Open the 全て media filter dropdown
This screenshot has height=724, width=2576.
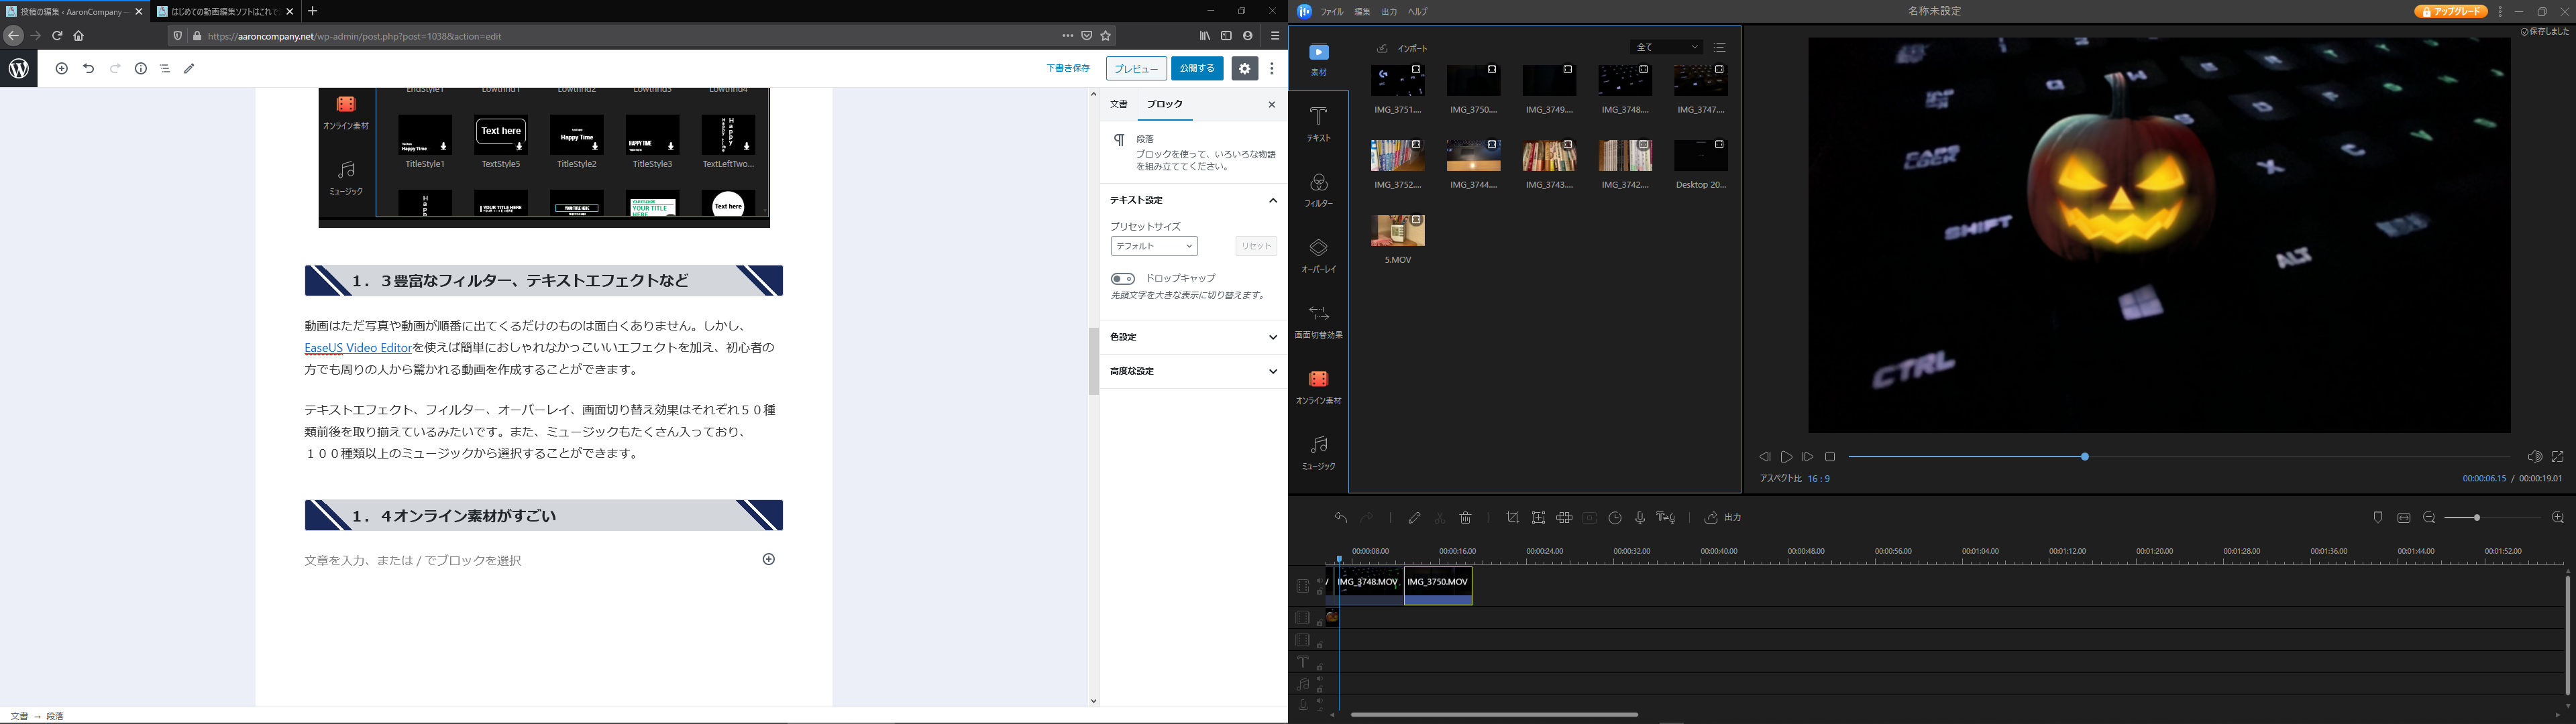tap(1666, 47)
